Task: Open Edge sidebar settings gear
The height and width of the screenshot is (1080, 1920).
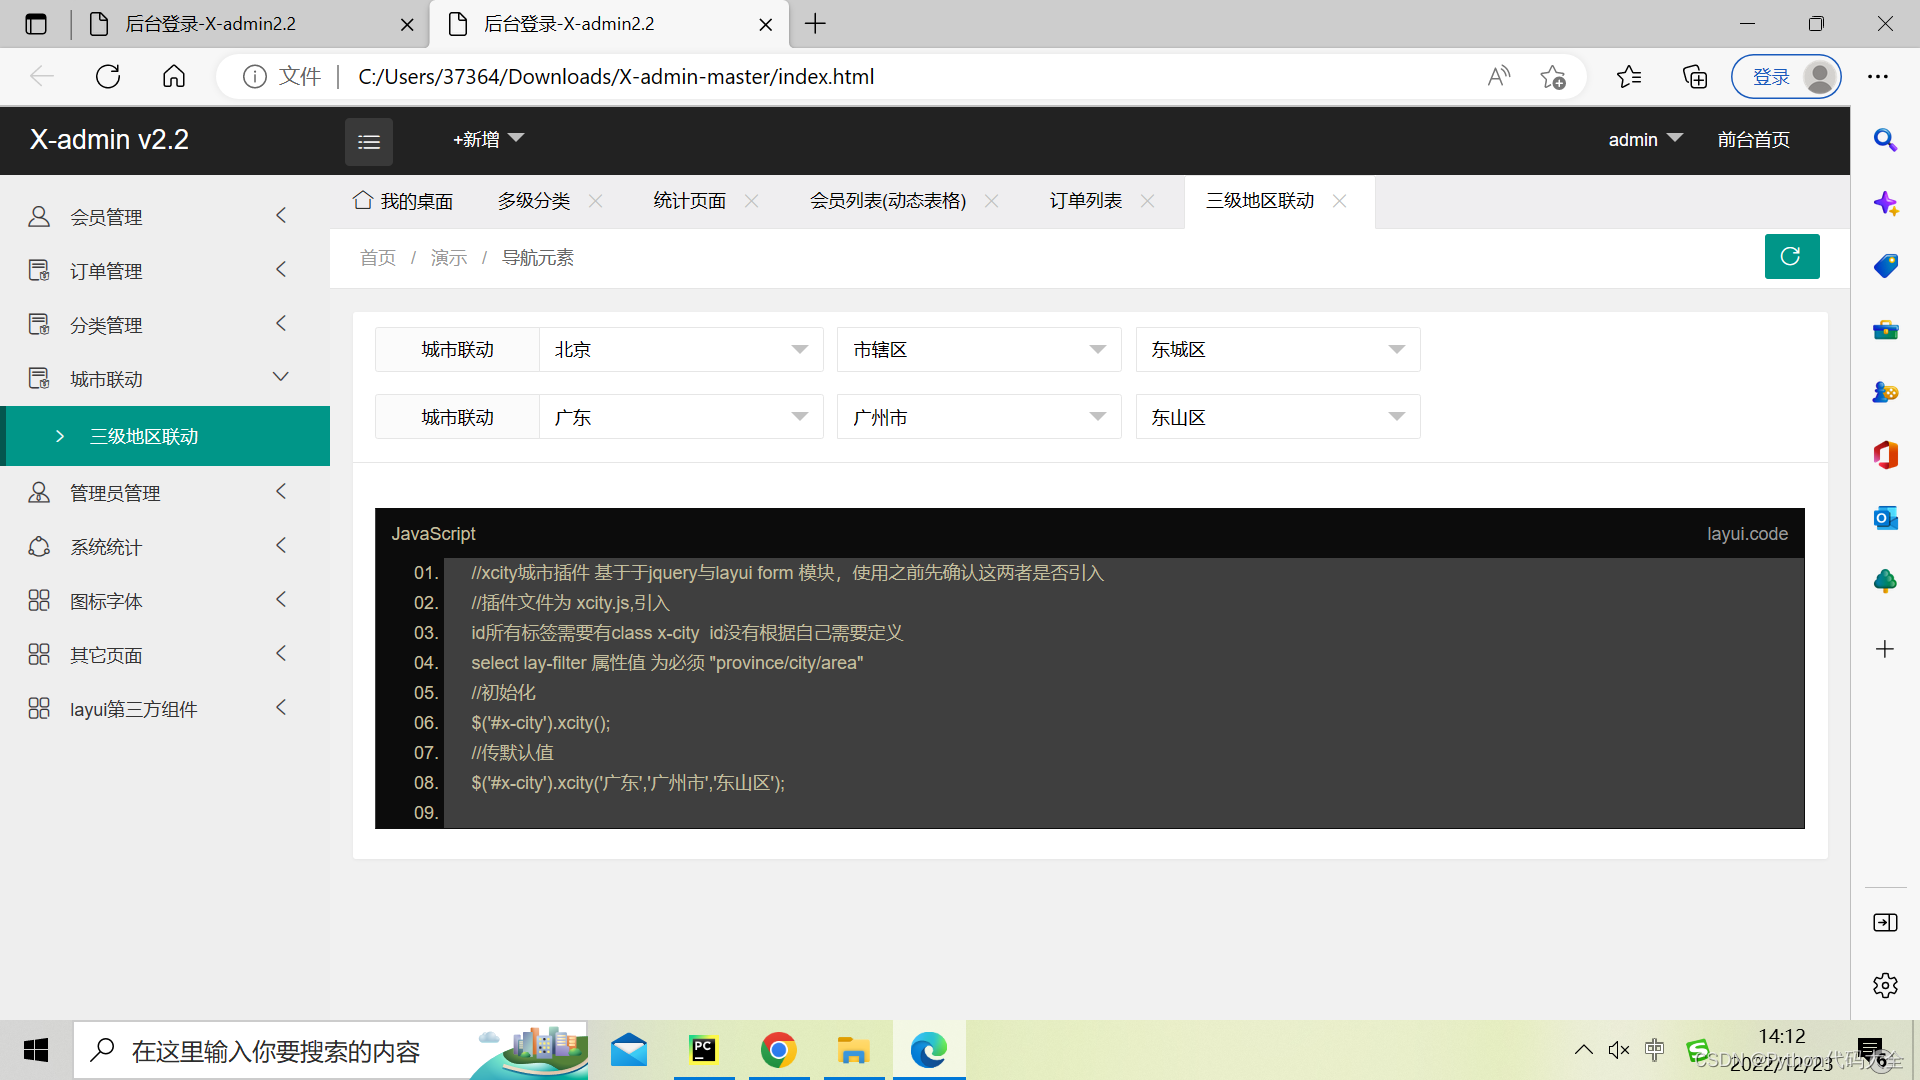Action: [x=1885, y=985]
